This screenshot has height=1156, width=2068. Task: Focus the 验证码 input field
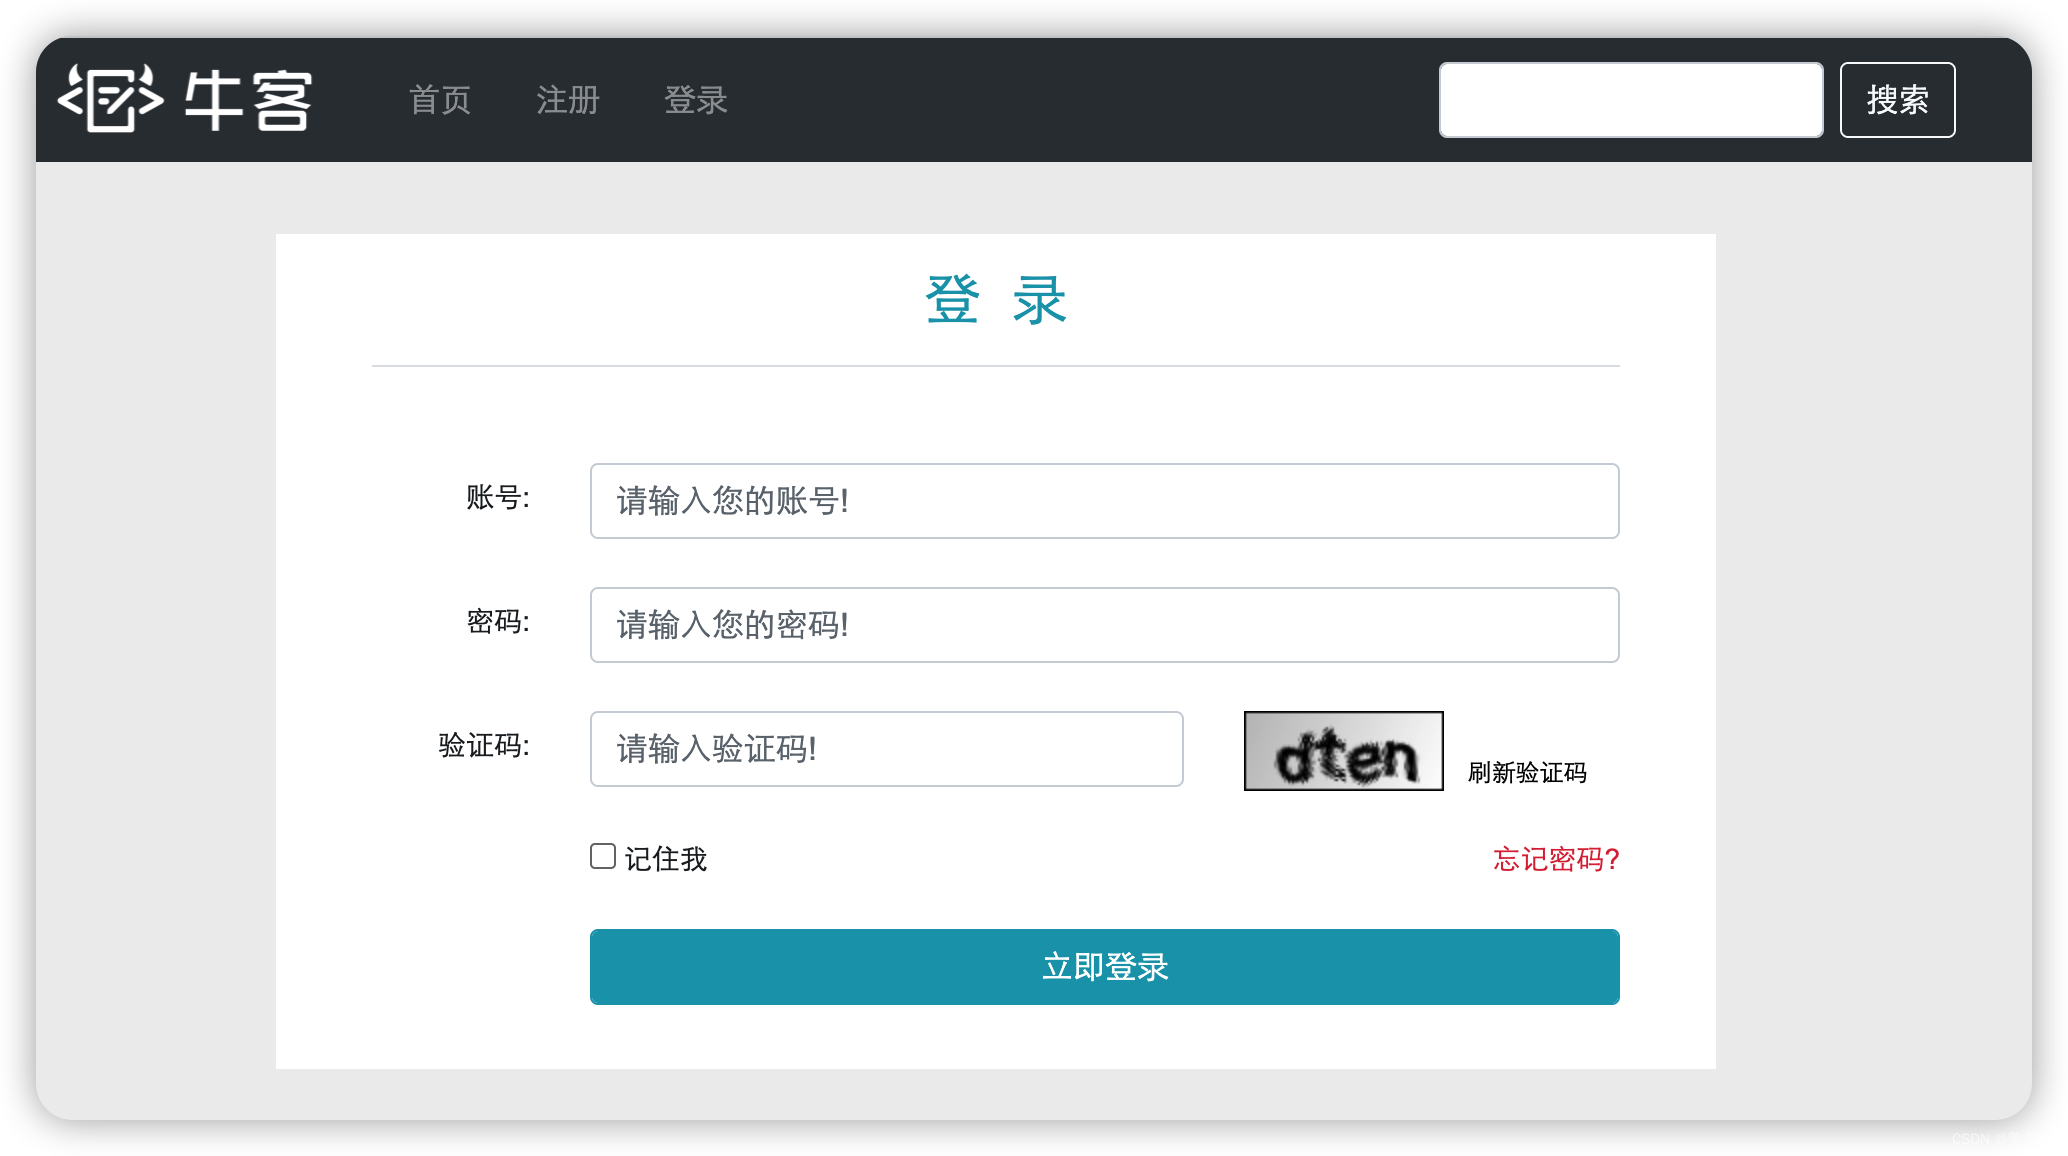pos(887,749)
